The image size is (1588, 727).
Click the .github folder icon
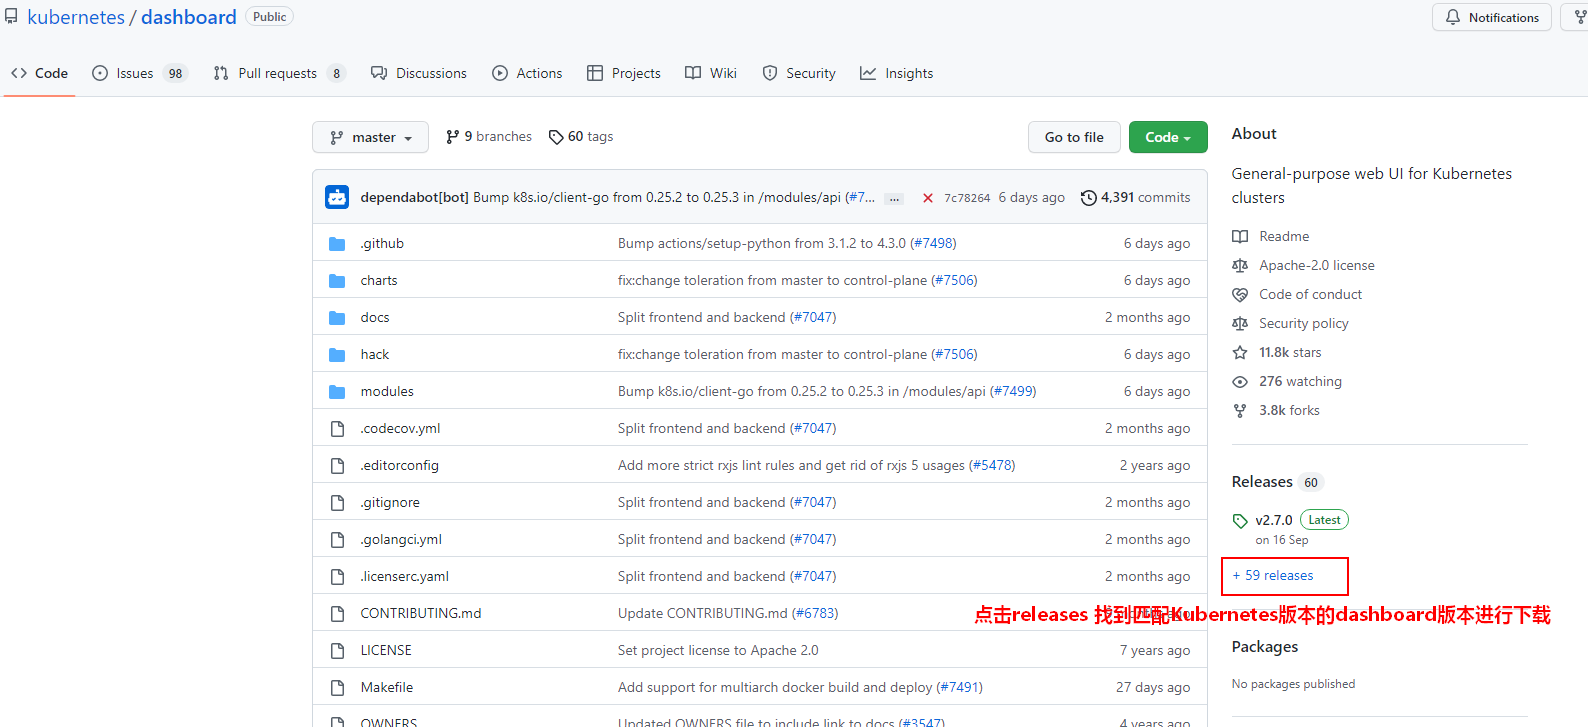[337, 244]
